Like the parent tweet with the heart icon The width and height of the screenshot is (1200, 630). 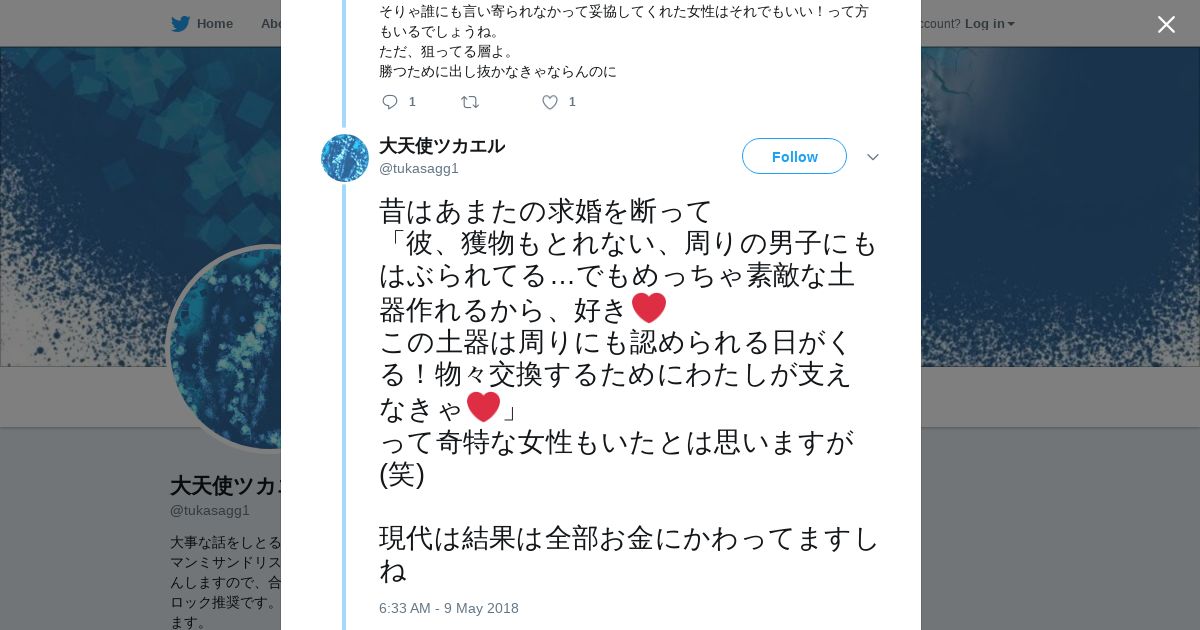[550, 102]
